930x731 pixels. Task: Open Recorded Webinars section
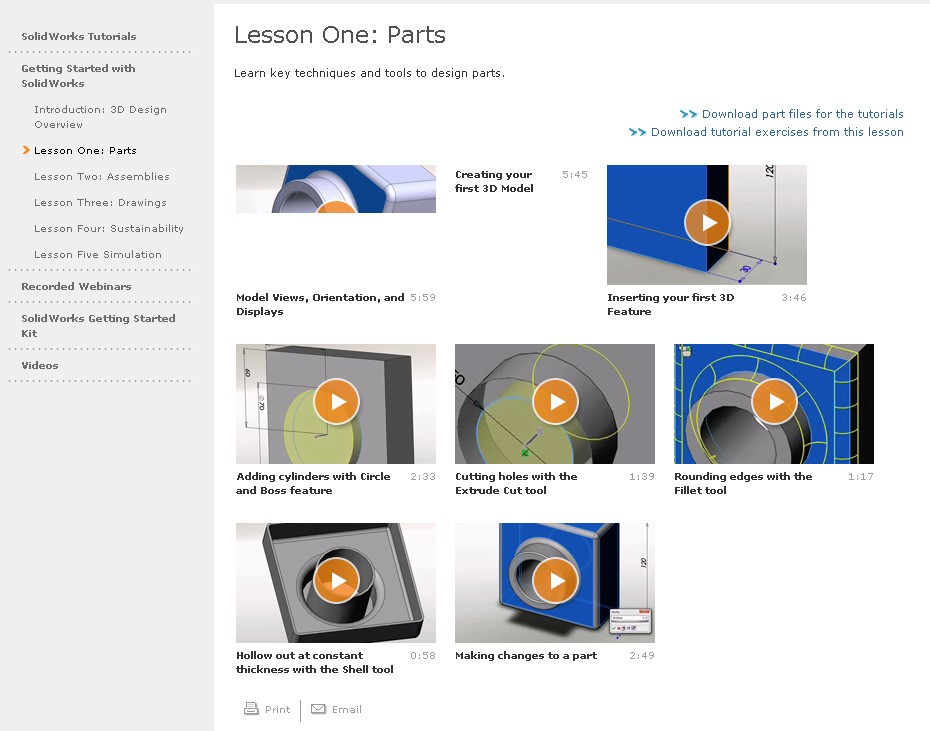[76, 287]
